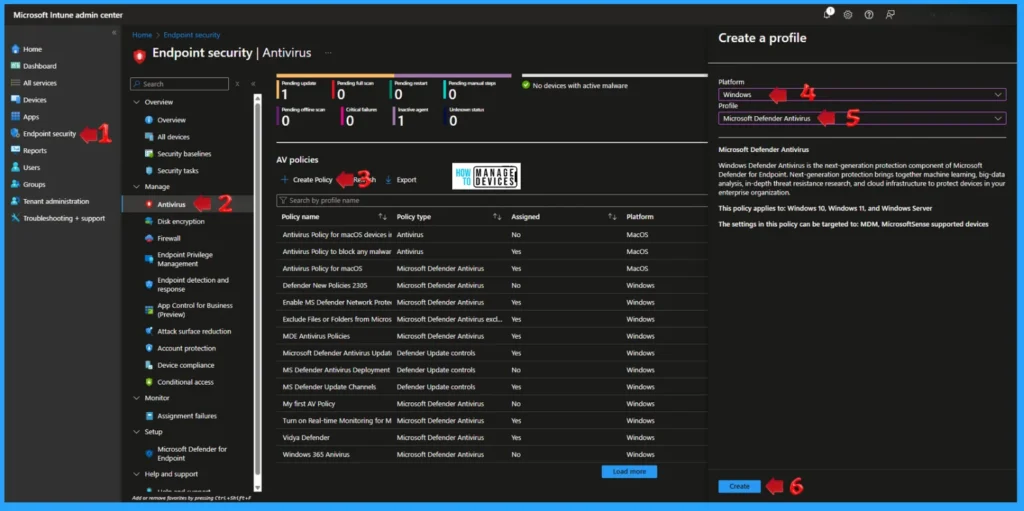Open policy "Vidya Defender"
This screenshot has width=1024, height=511.
[306, 438]
